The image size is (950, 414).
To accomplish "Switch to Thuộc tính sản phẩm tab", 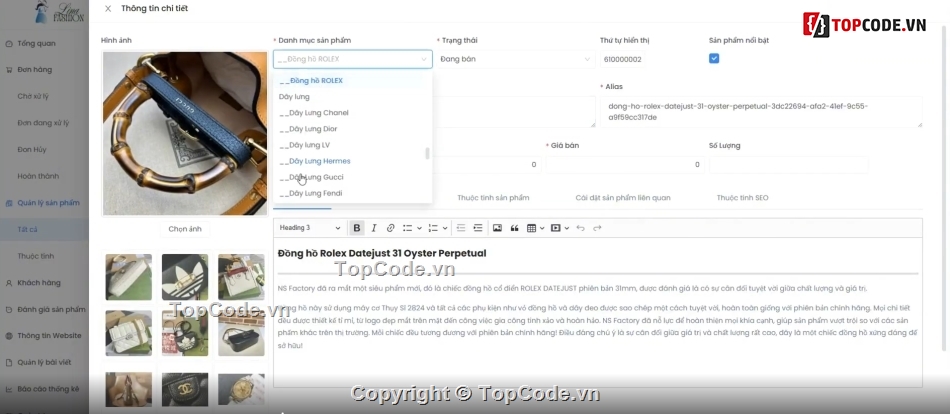I will click(493, 198).
